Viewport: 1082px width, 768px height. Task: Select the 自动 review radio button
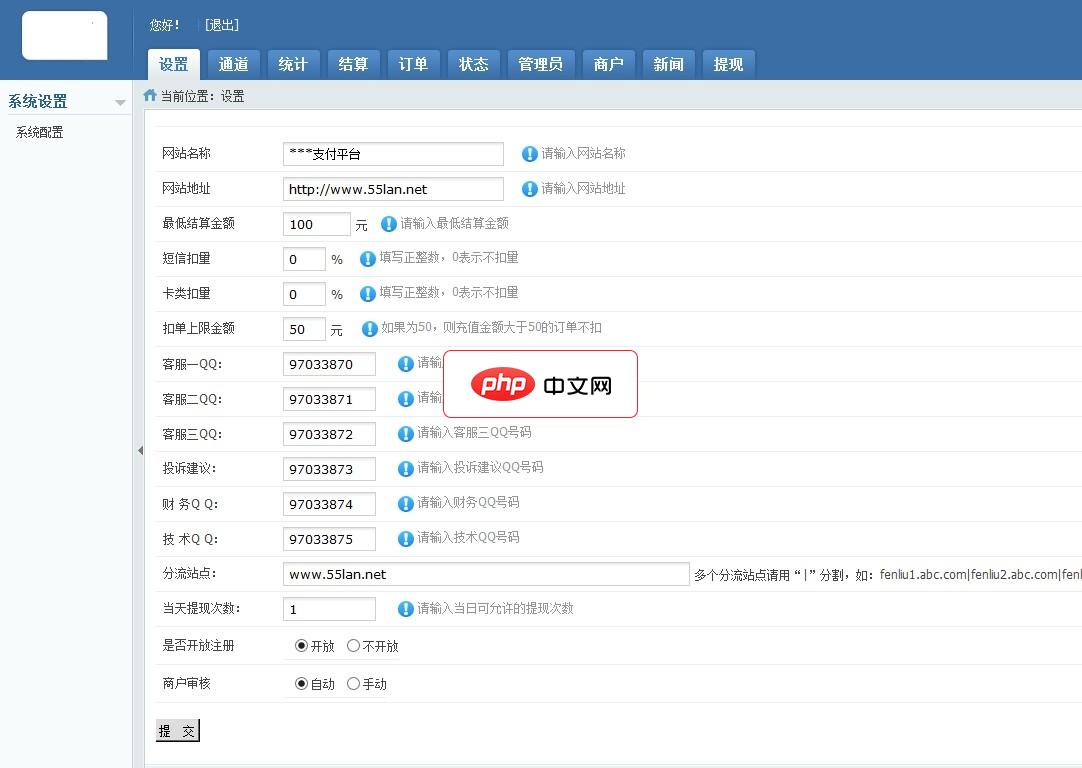(x=303, y=683)
